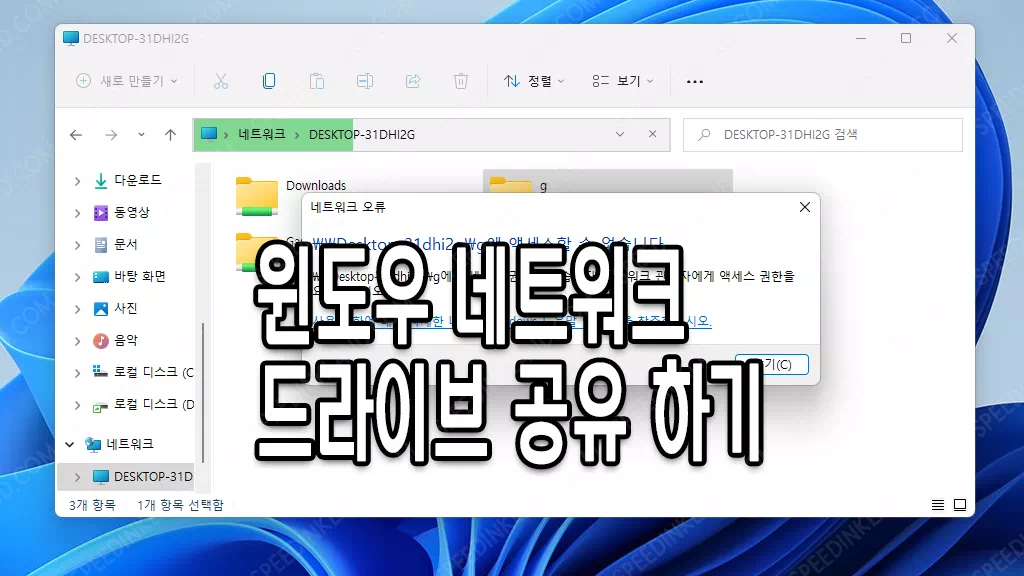Image resolution: width=1024 pixels, height=576 pixels.
Task: Select 문서 in the navigation pane
Action: (126, 244)
